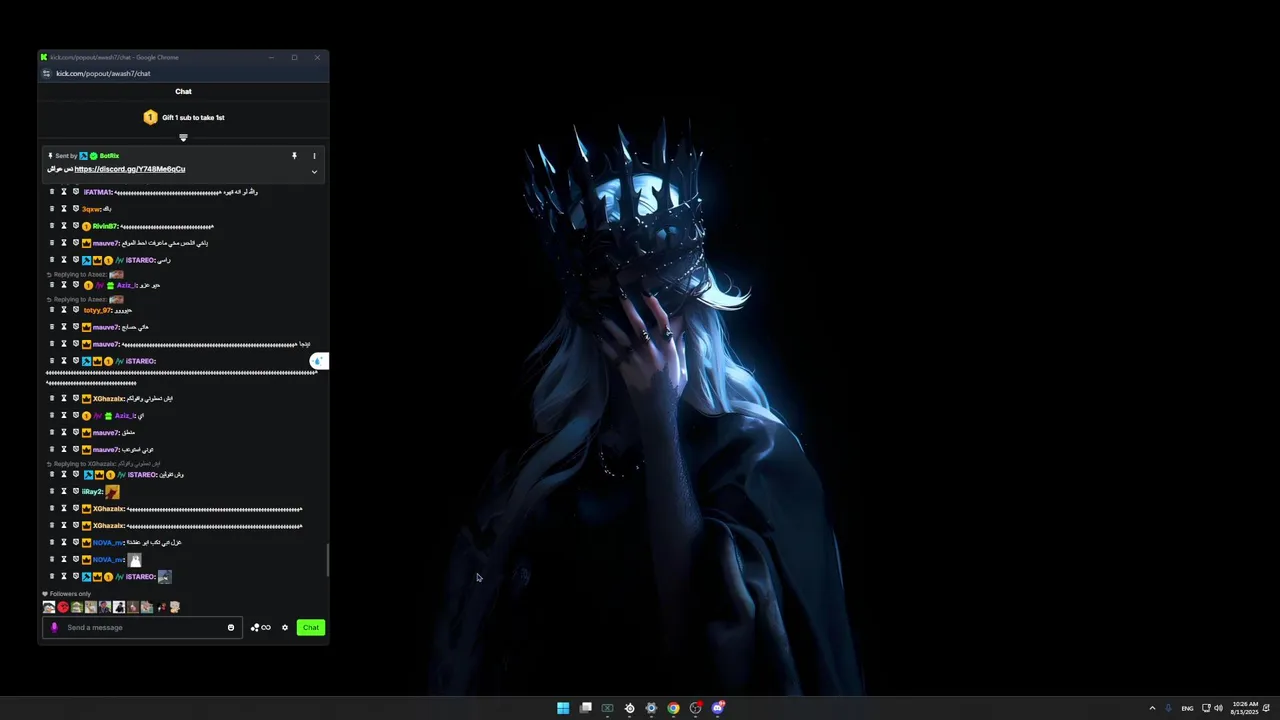Switch ENG input language in tray
Image resolution: width=1280 pixels, height=720 pixels.
[x=1187, y=708]
